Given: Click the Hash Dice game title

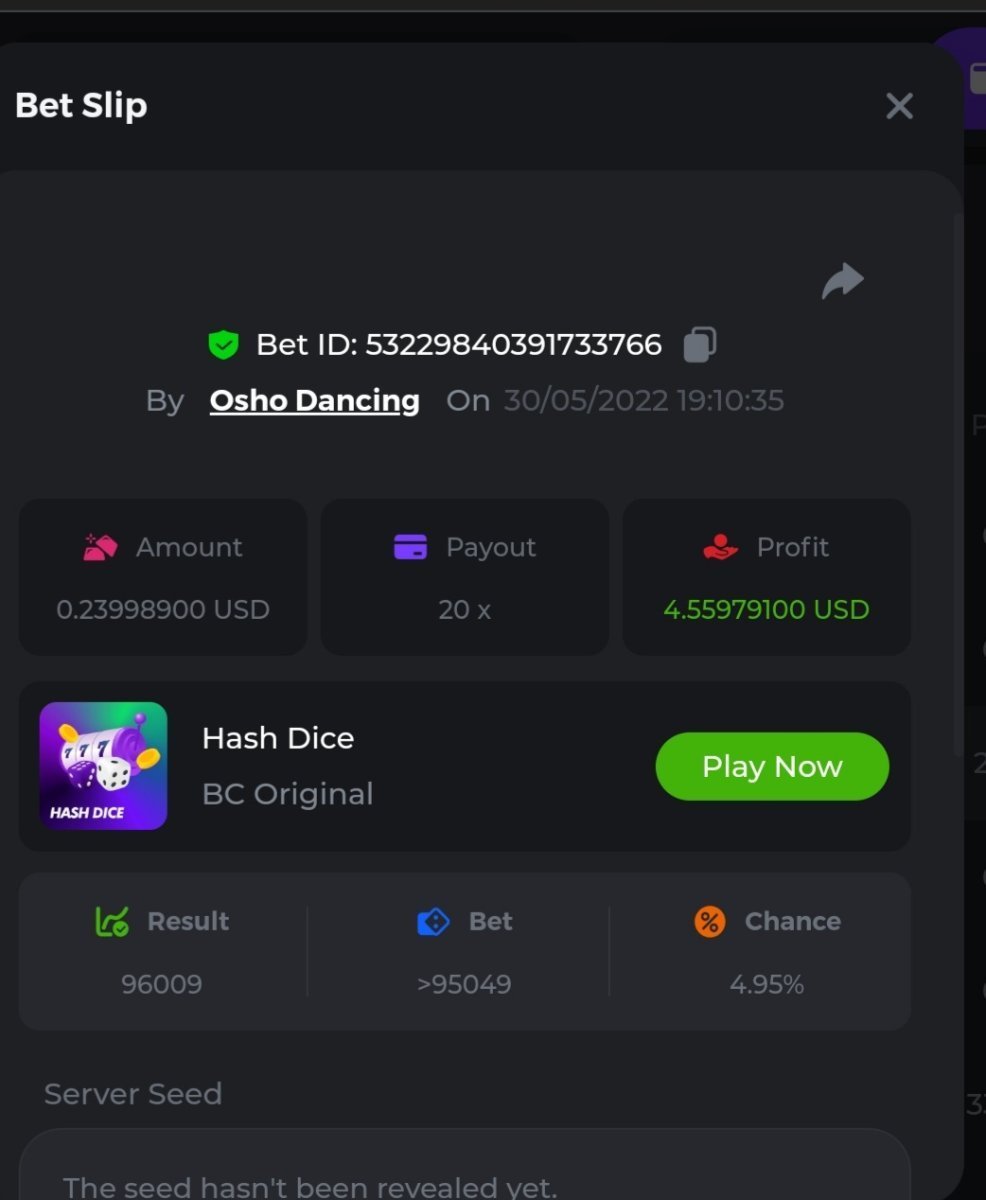Looking at the screenshot, I should (278, 738).
